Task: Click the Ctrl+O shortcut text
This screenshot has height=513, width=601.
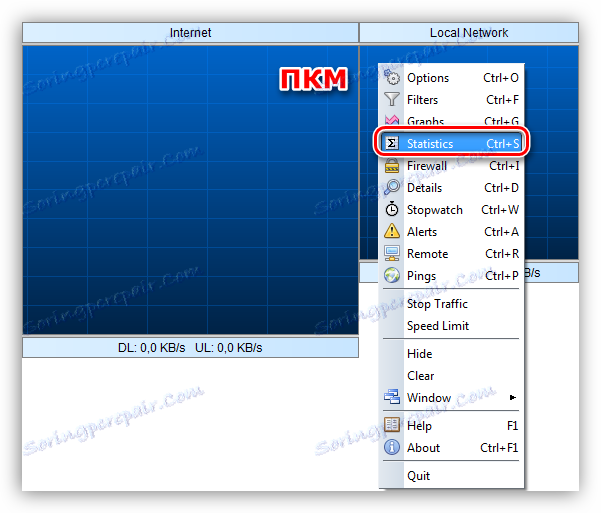Action: pos(501,78)
